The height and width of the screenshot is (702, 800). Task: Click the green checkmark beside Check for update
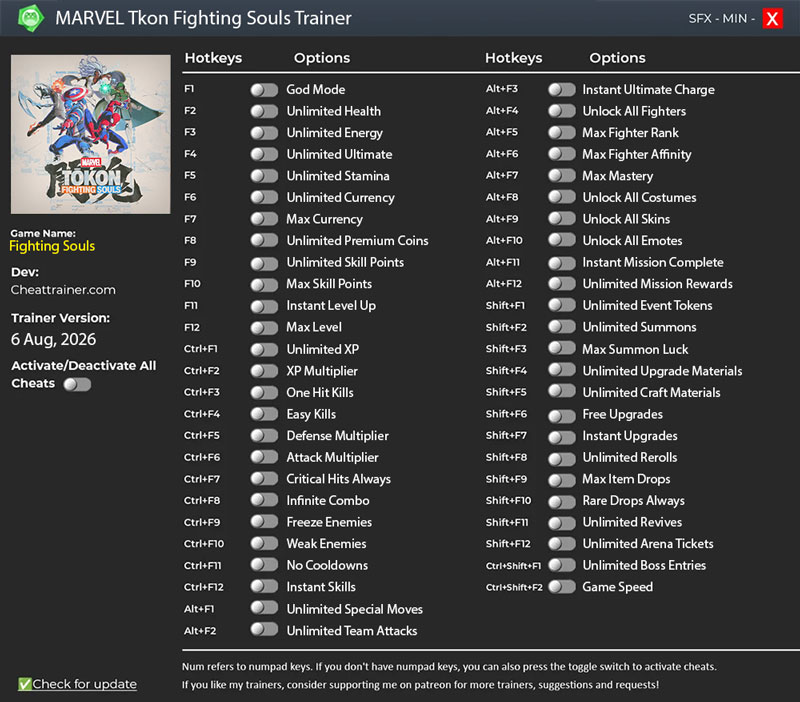click(24, 684)
